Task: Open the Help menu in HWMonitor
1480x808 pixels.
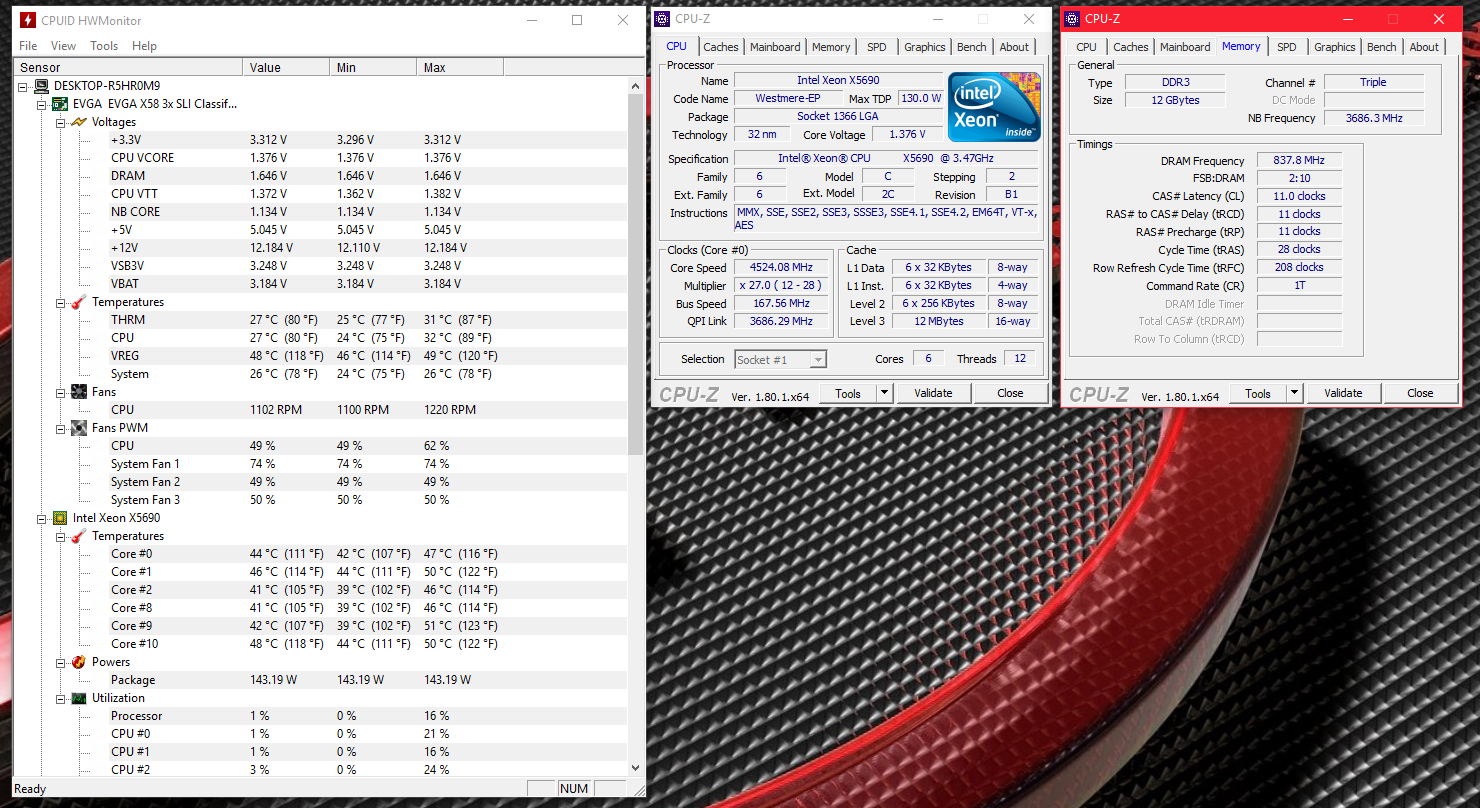Action: (144, 46)
